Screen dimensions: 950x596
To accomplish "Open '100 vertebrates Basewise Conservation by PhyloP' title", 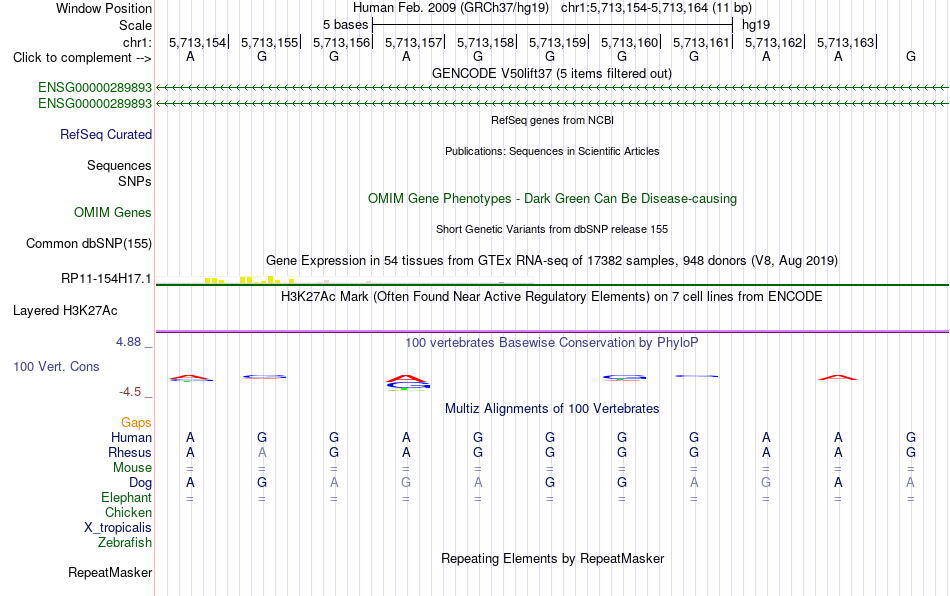I will (x=552, y=343).
